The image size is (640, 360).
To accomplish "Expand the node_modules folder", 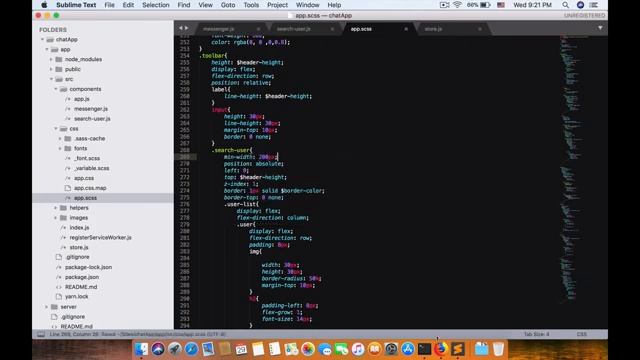I will click(x=51, y=59).
